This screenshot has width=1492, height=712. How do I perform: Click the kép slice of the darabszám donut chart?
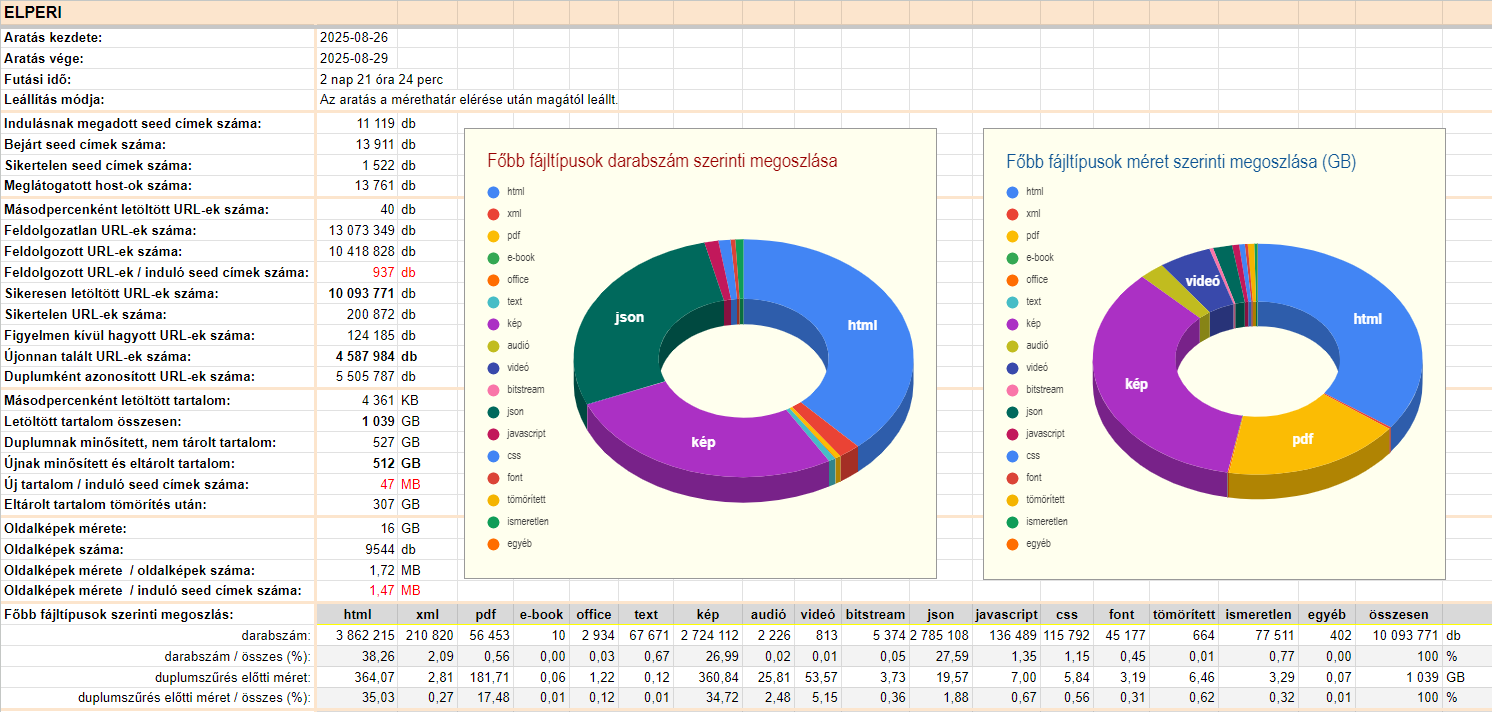[703, 441]
